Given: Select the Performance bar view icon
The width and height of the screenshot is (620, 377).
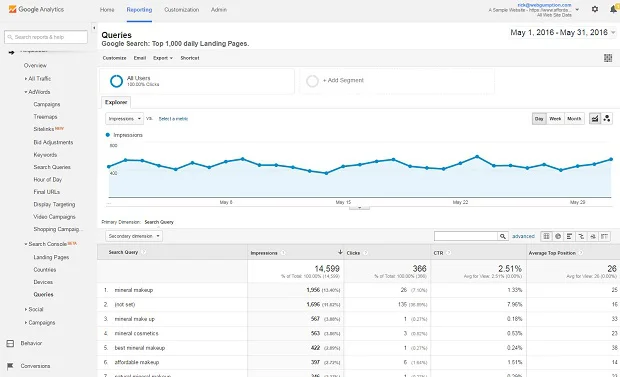Looking at the screenshot, I should point(569,236).
